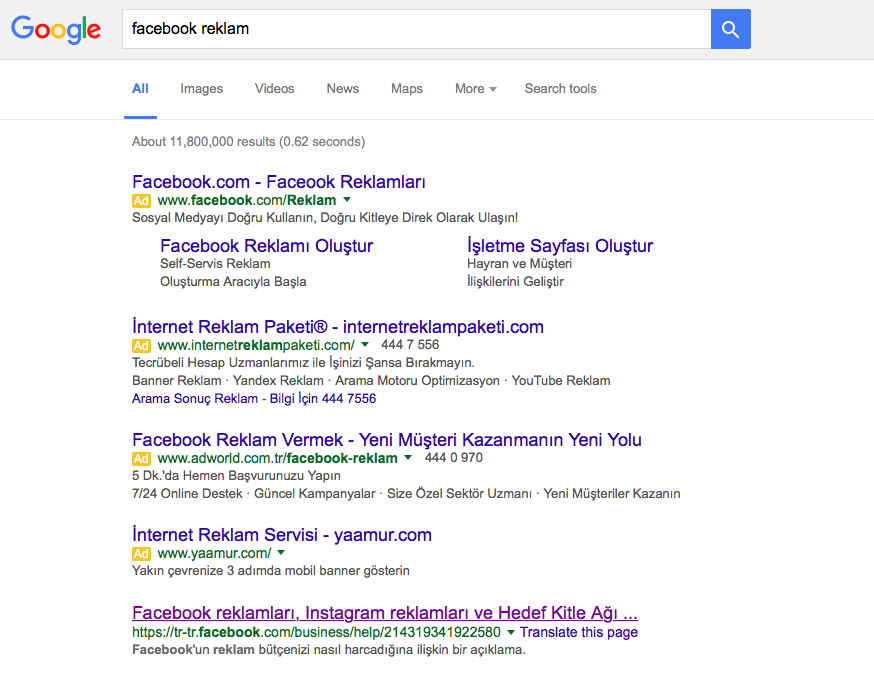The width and height of the screenshot is (874, 676).
Task: Open the İşletme Sayfası Oluştur sitelink
Action: point(560,246)
